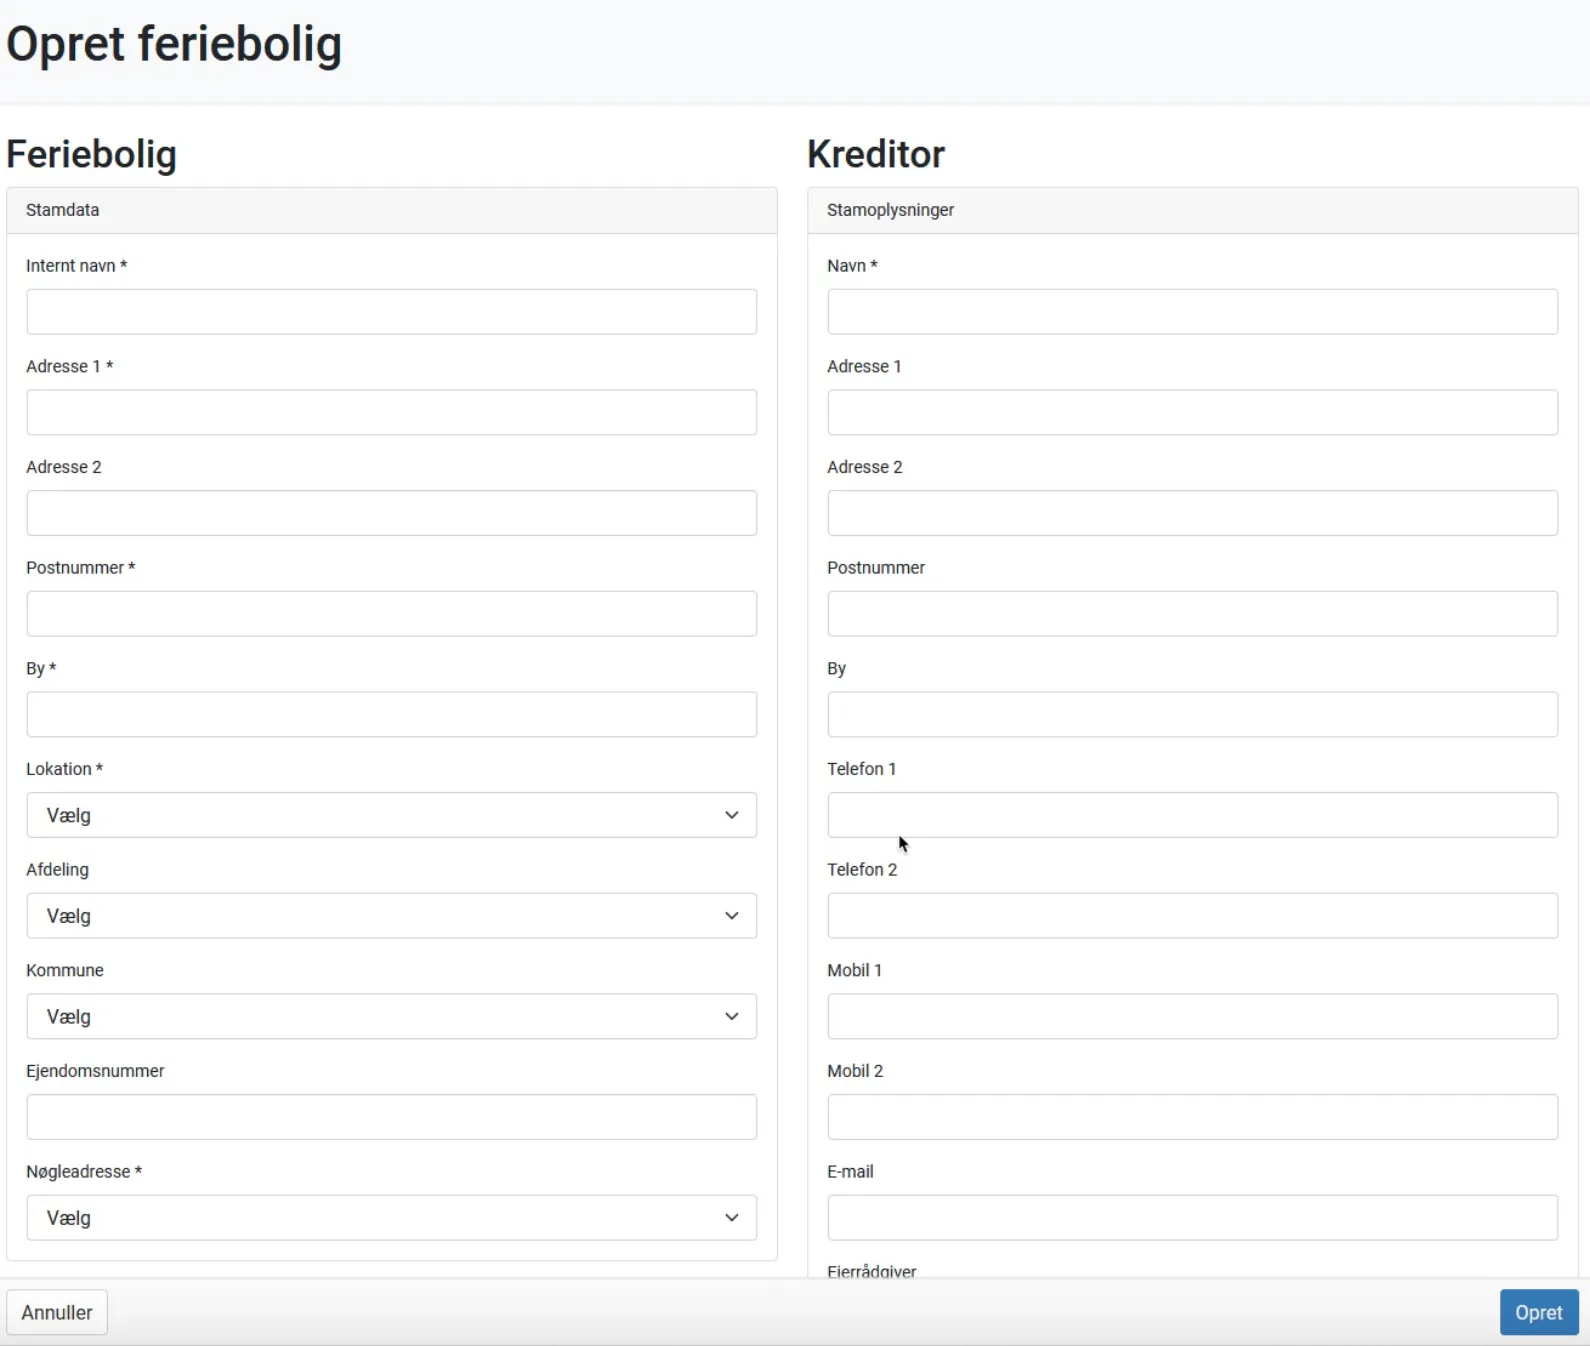Click the Internt navn input field

[x=391, y=312]
